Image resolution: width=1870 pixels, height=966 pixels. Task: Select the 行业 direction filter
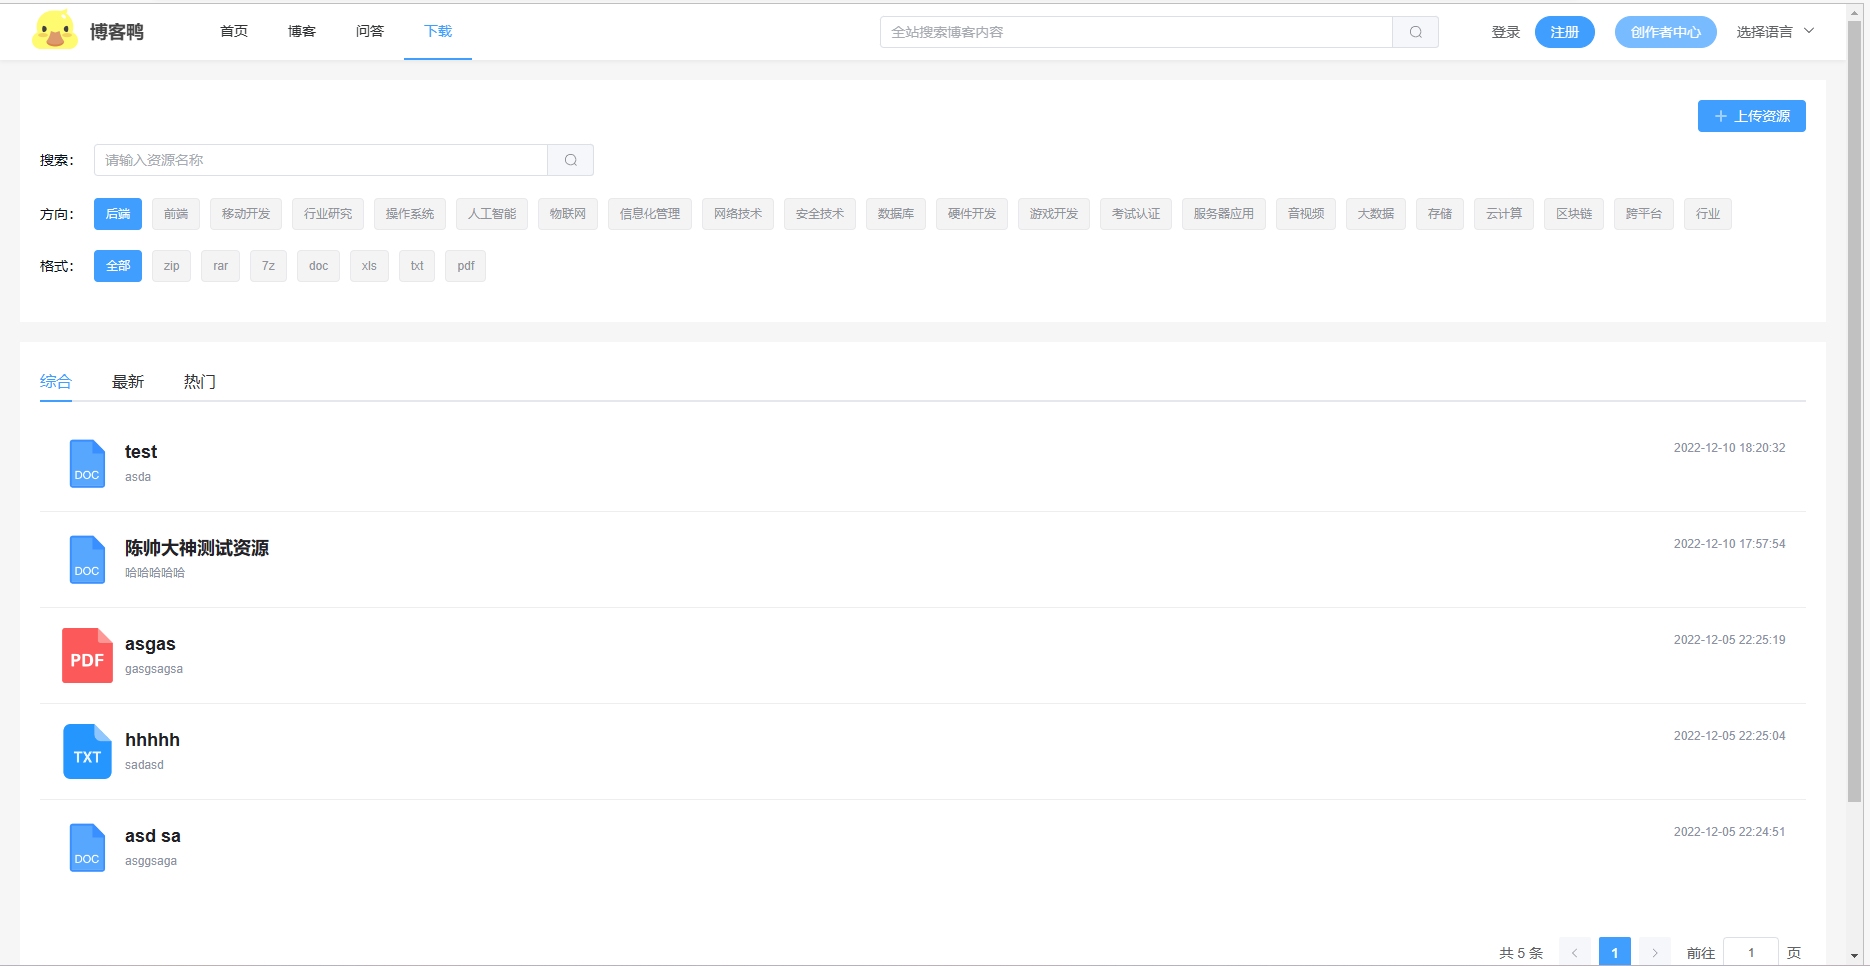[1708, 214]
